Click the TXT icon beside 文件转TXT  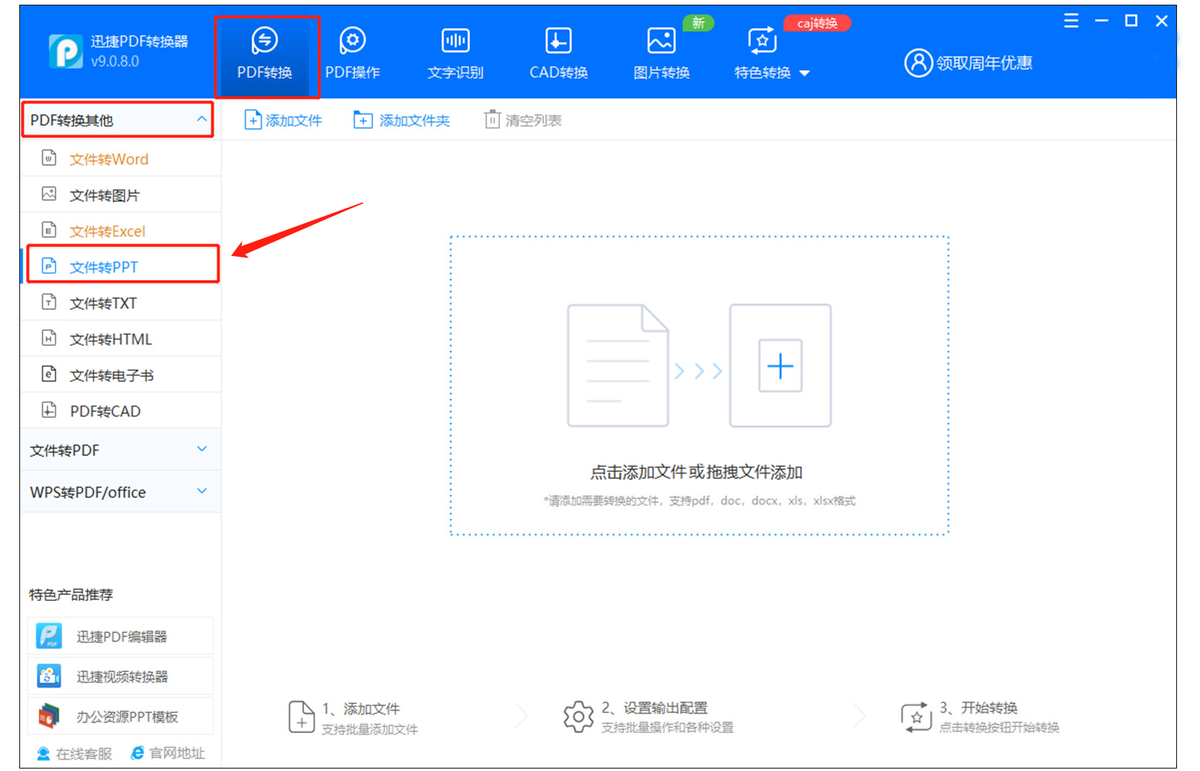tap(48, 302)
